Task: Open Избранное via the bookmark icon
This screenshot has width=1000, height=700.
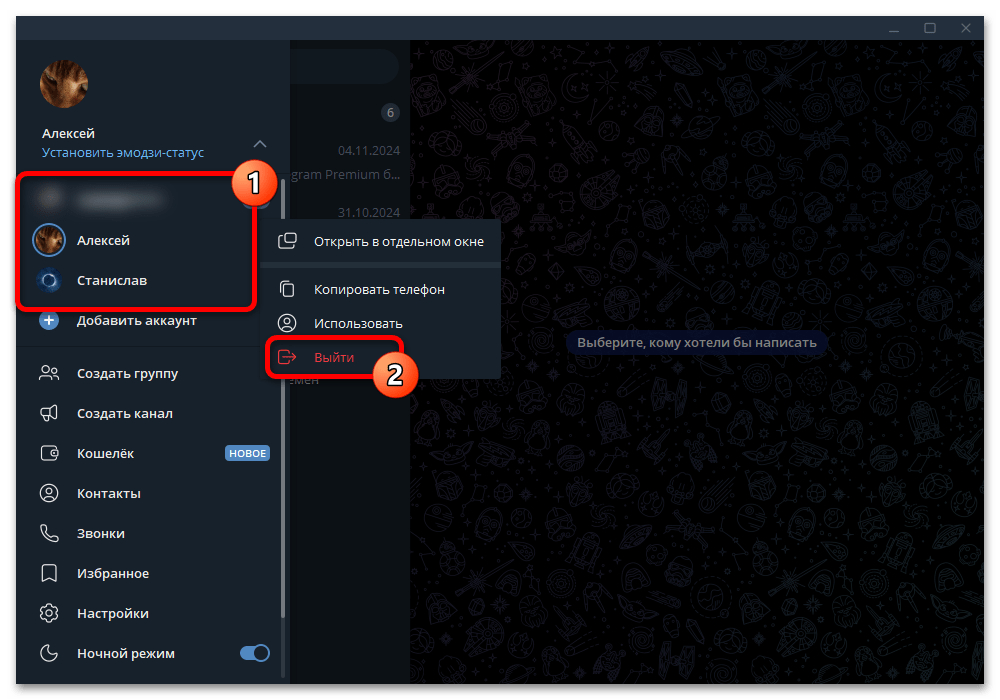Action: tap(49, 573)
